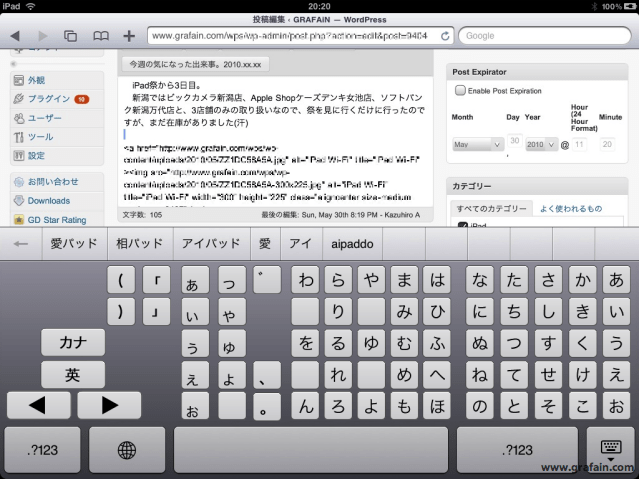
Task: Tap the post title field 今週の気になった出来事
Action: coord(195,64)
